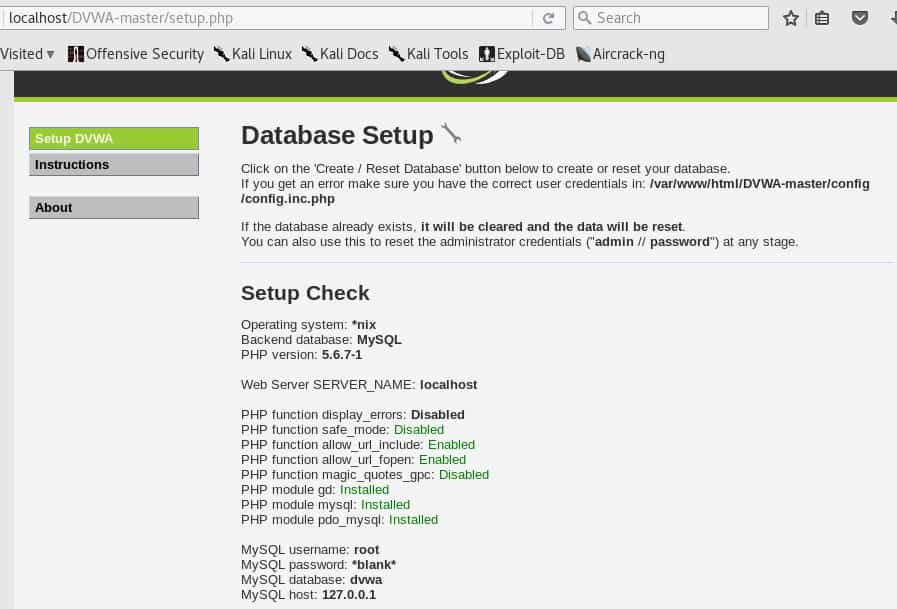Click the Kali Tools bookmark dragon icon
The image size is (897, 609).
pos(396,54)
